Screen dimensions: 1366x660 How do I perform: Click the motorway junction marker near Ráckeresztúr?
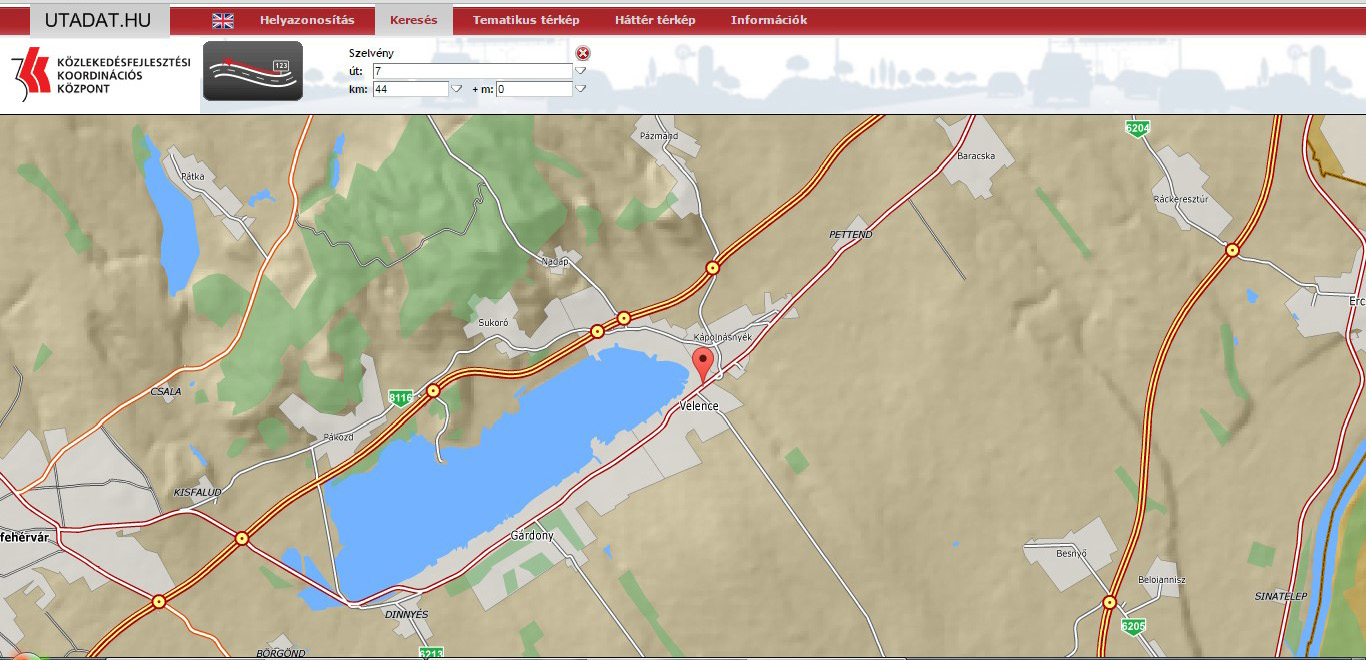pyautogui.click(x=1232, y=251)
